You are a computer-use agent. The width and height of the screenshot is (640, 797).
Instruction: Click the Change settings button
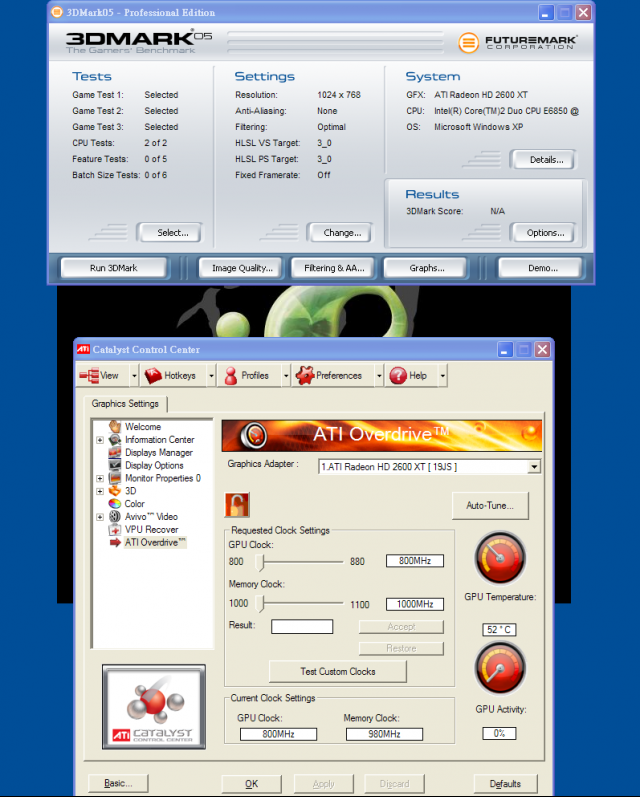click(x=342, y=233)
